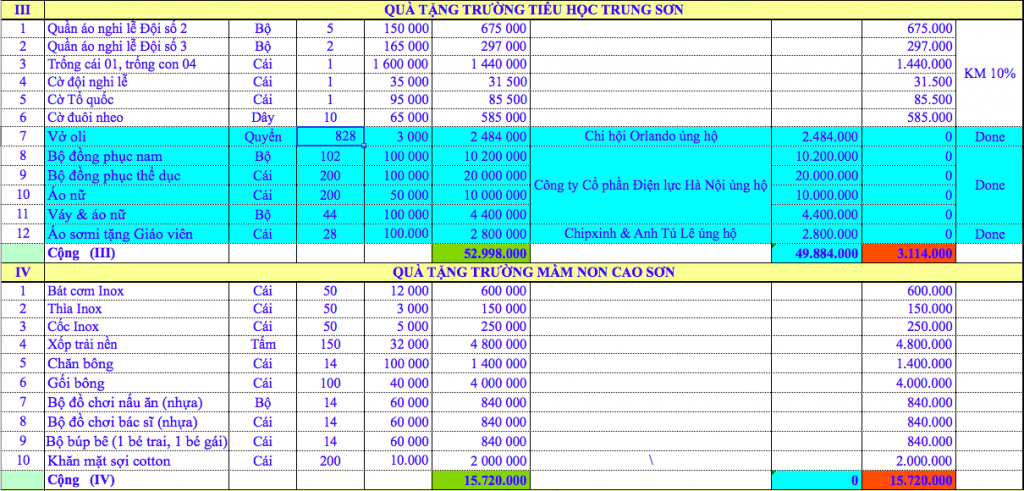The image size is (1024, 491).
Task: Select the cyan total cell 49.884.000
Action: pos(816,253)
